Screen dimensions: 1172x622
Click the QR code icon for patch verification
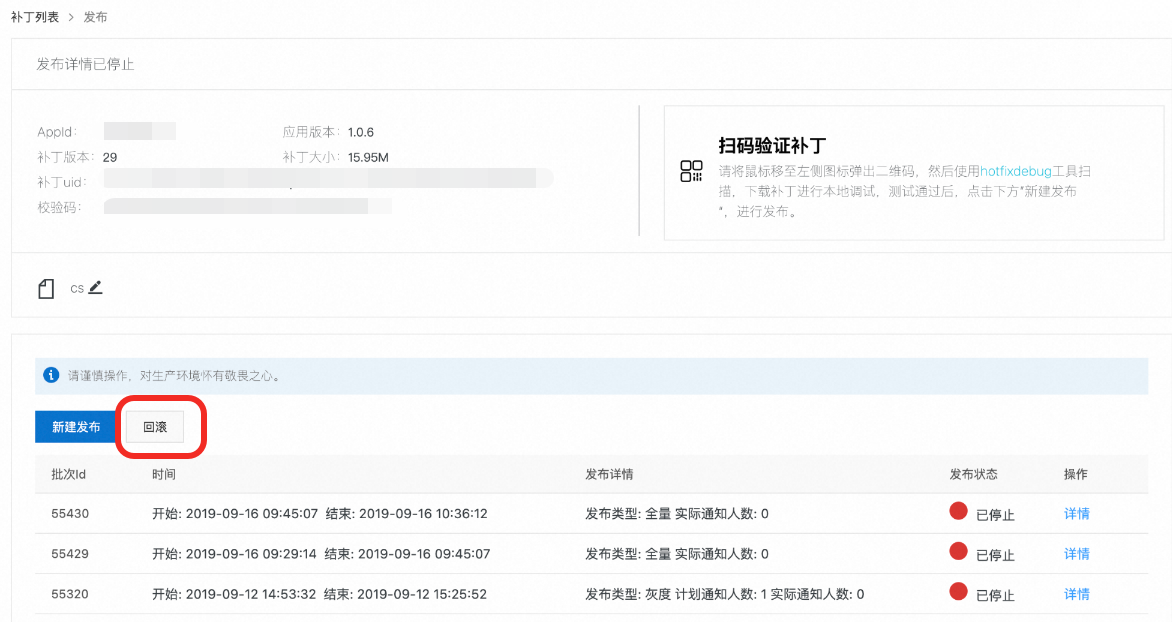pos(691,171)
